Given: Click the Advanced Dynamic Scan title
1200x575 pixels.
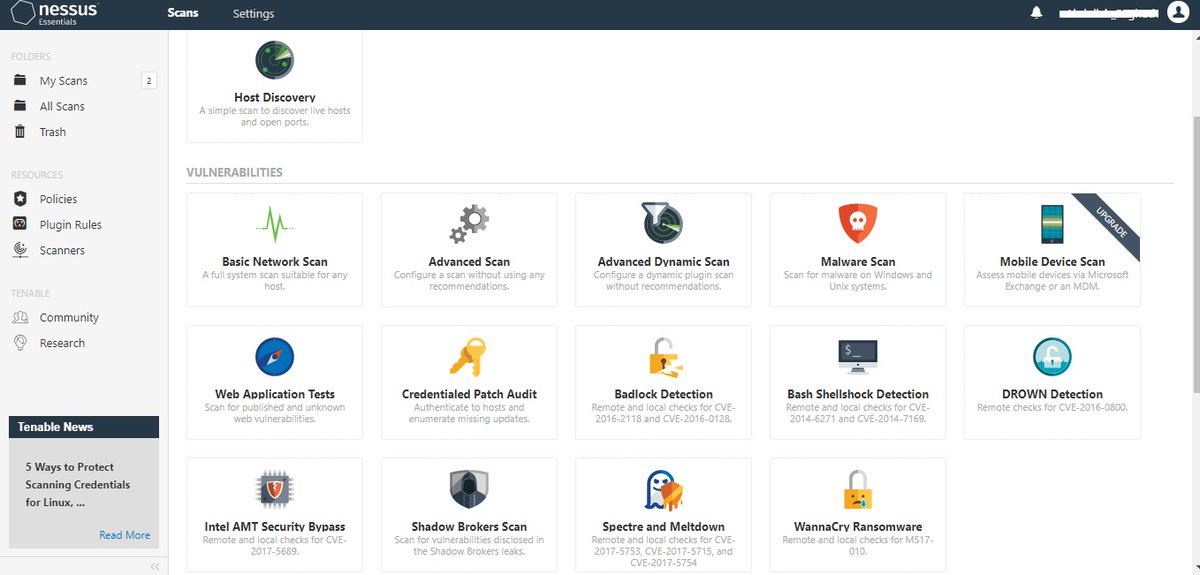Looking at the screenshot, I should pos(663,262).
